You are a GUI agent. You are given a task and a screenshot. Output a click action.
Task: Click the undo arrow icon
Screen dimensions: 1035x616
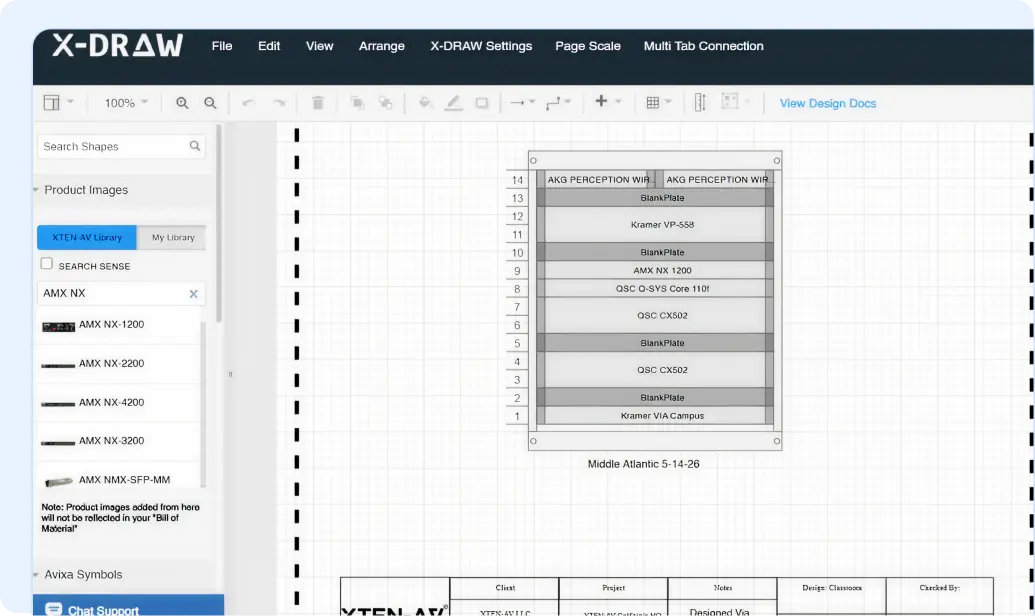[x=248, y=103]
